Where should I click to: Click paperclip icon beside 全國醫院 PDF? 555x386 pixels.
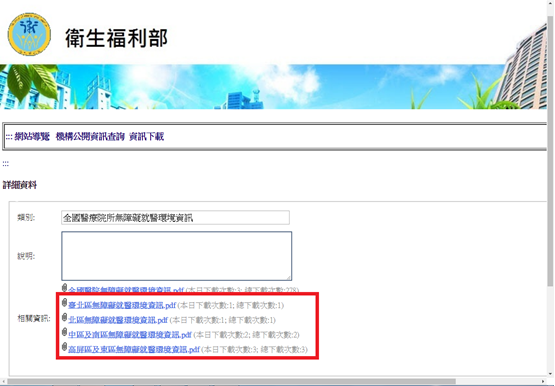pyautogui.click(x=64, y=288)
